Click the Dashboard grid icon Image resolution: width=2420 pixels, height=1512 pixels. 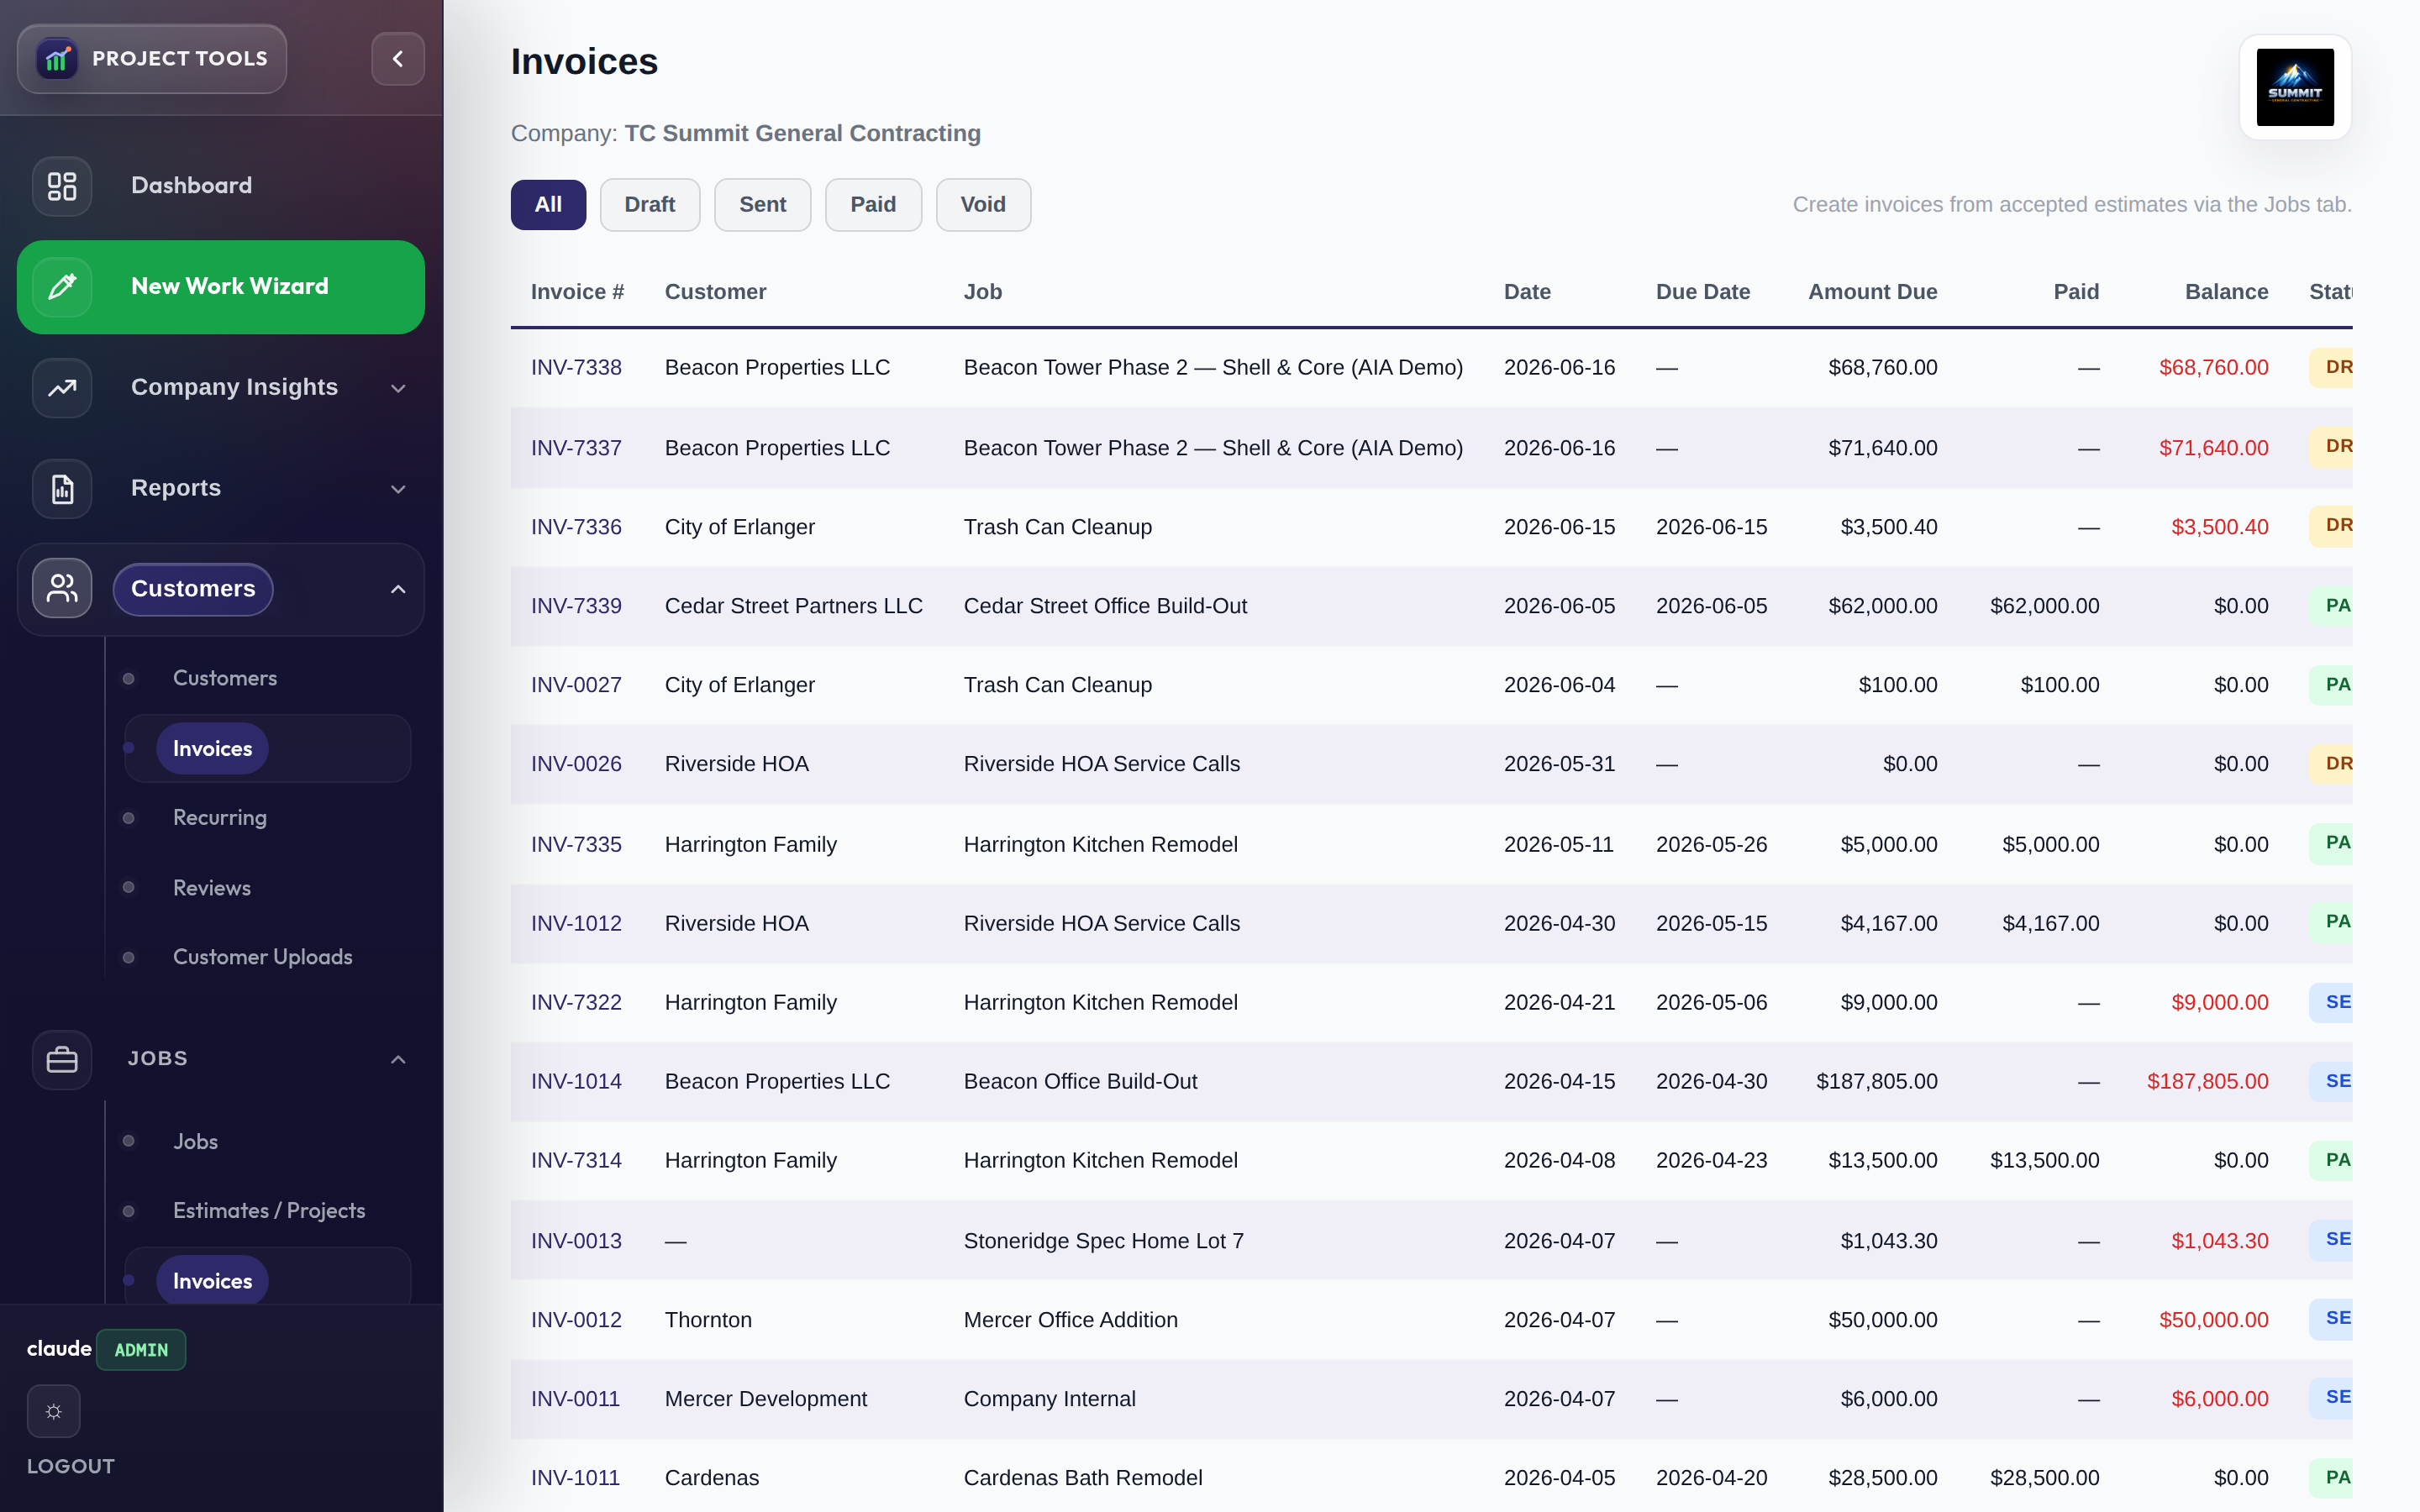click(x=62, y=186)
